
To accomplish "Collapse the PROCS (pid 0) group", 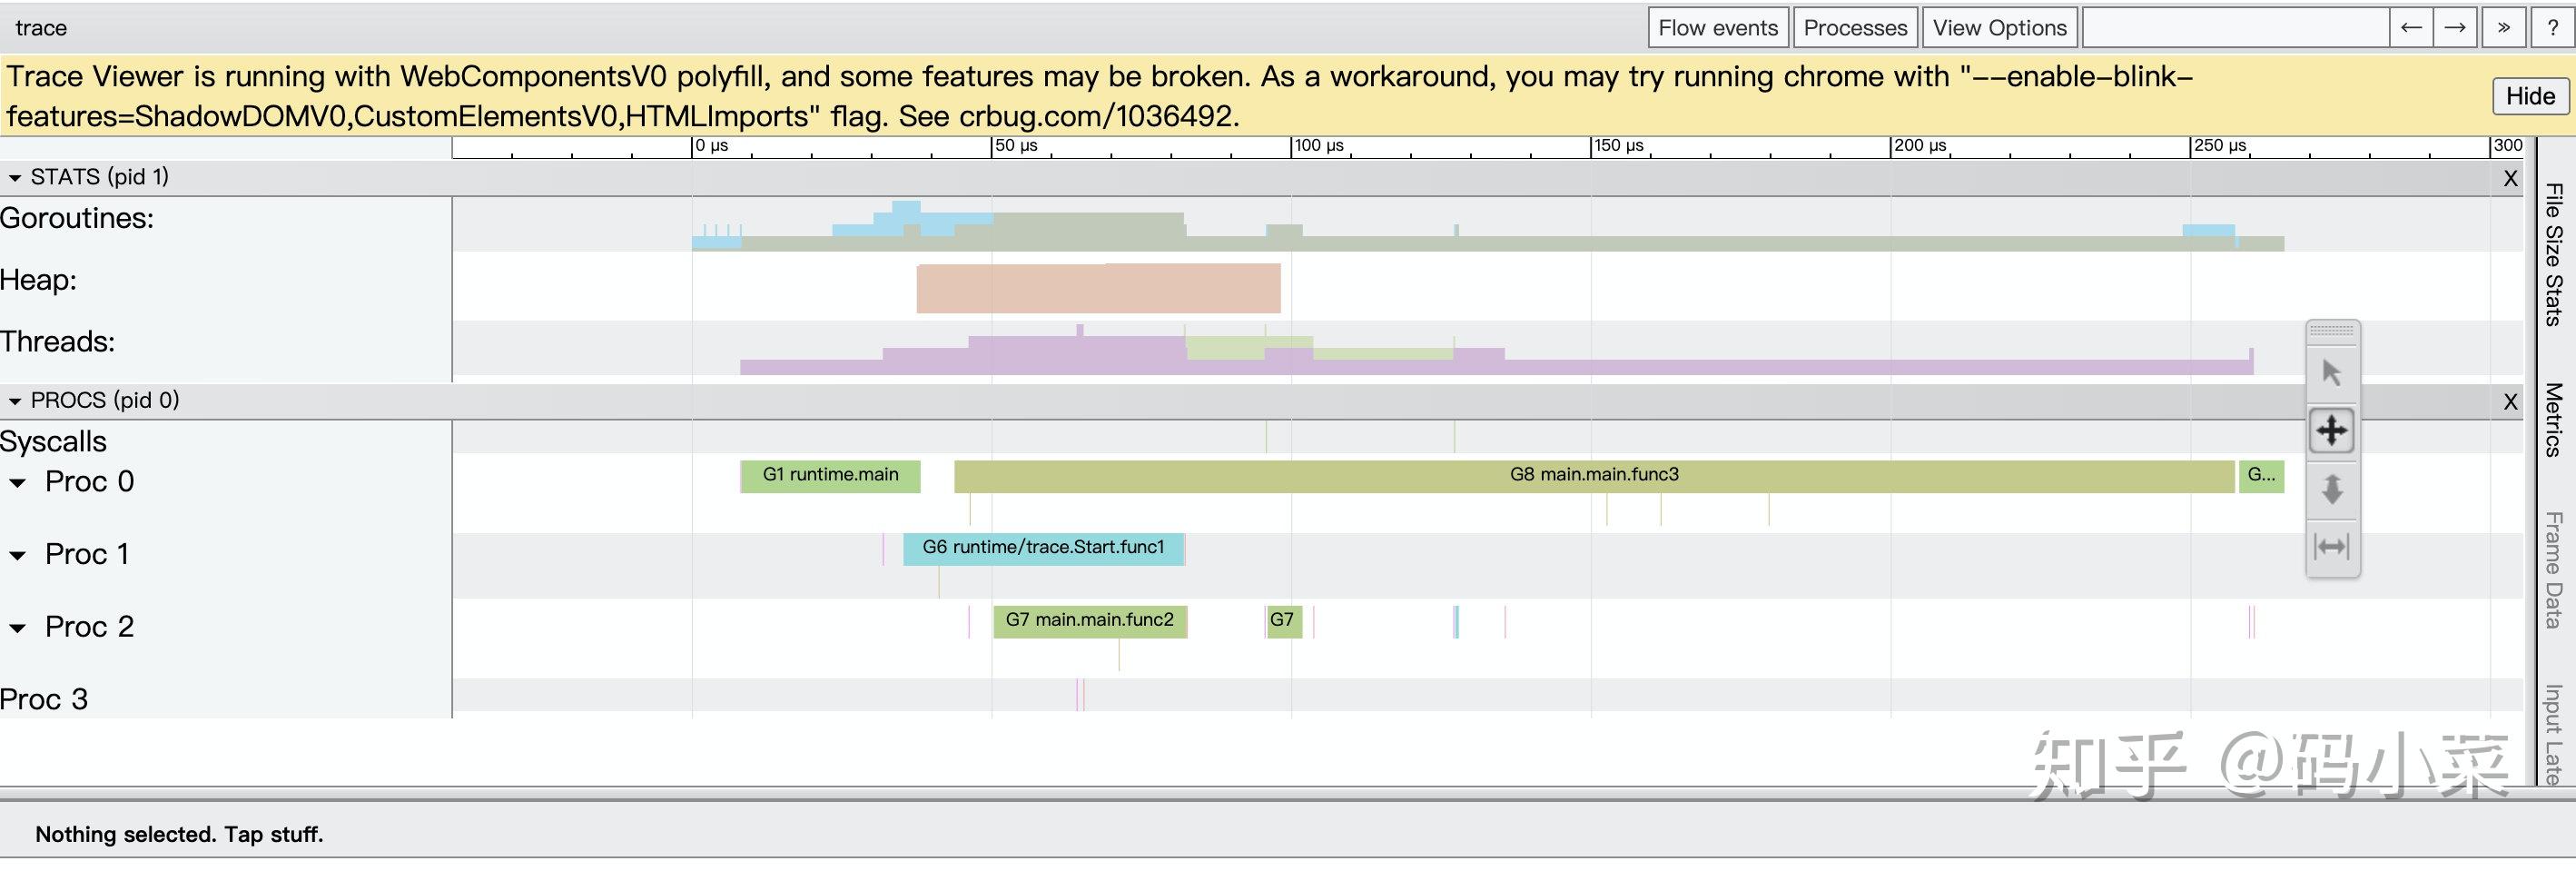I will pos(15,401).
